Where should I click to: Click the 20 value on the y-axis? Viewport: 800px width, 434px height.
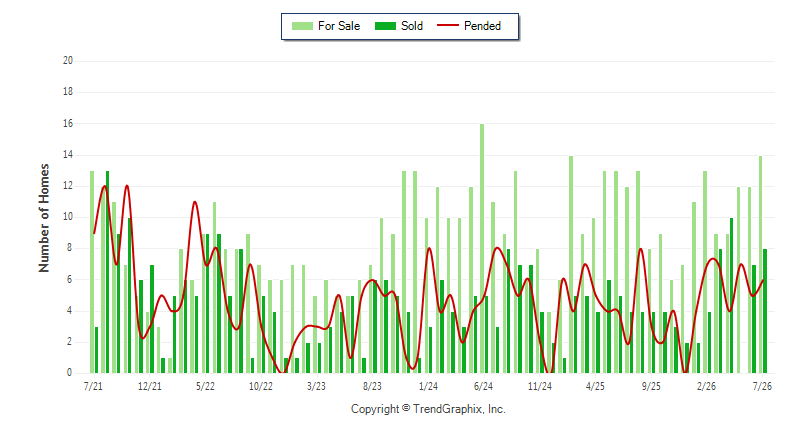68,61
